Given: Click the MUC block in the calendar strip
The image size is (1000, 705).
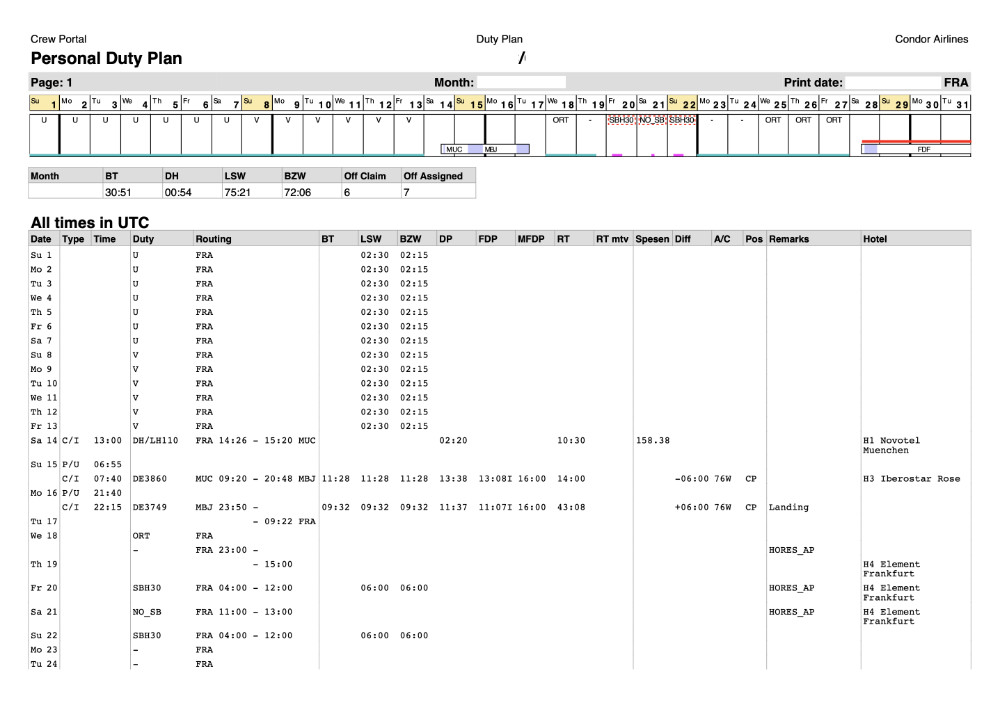Looking at the screenshot, I should tap(454, 149).
